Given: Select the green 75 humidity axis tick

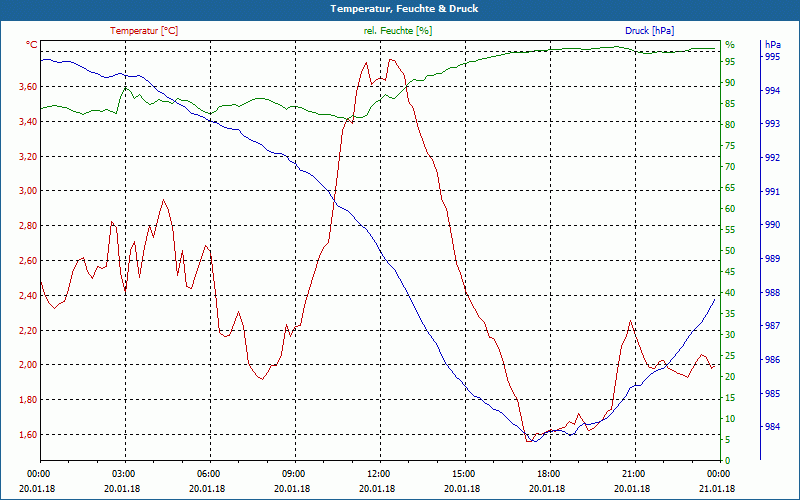Looking at the screenshot, I should [730, 146].
